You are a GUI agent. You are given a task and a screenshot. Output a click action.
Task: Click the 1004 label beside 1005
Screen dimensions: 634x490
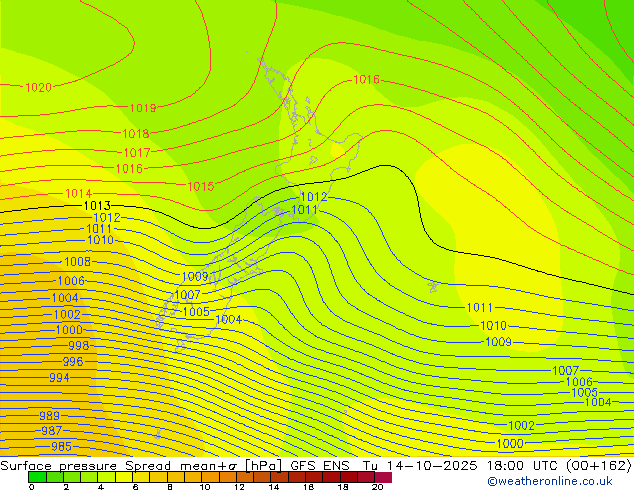pyautogui.click(x=228, y=320)
